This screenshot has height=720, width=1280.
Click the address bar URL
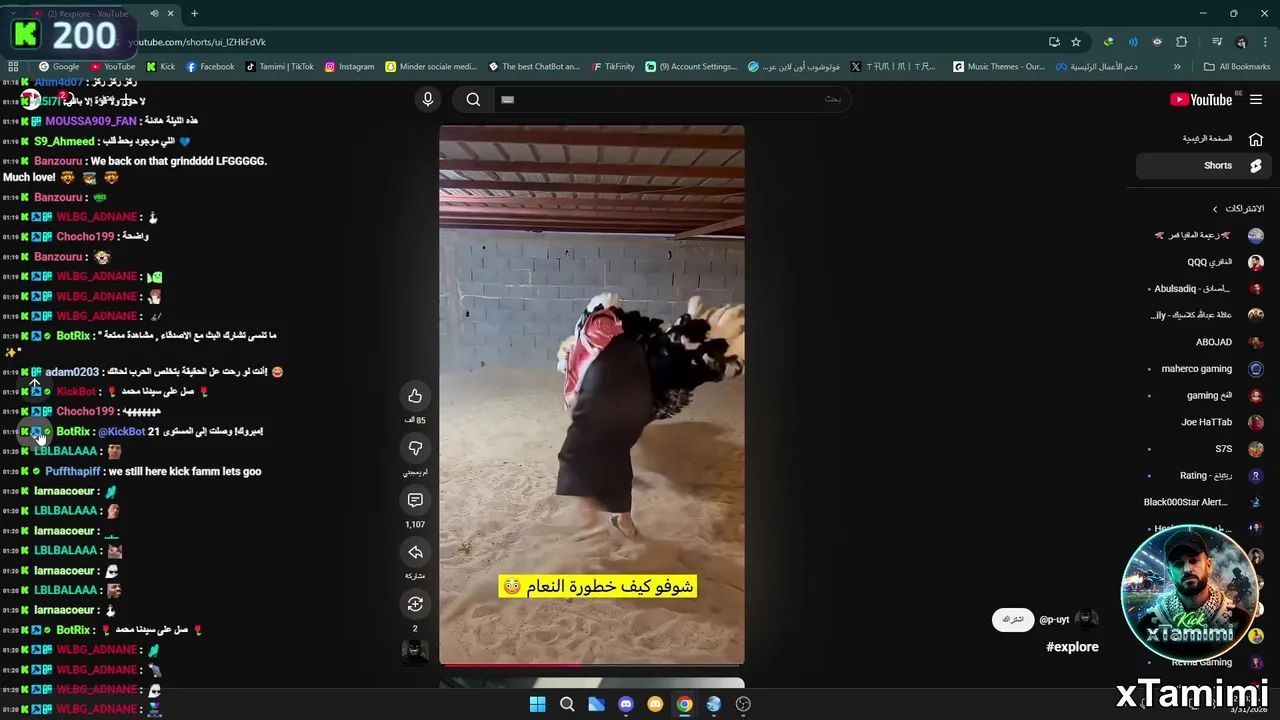[x=197, y=42]
